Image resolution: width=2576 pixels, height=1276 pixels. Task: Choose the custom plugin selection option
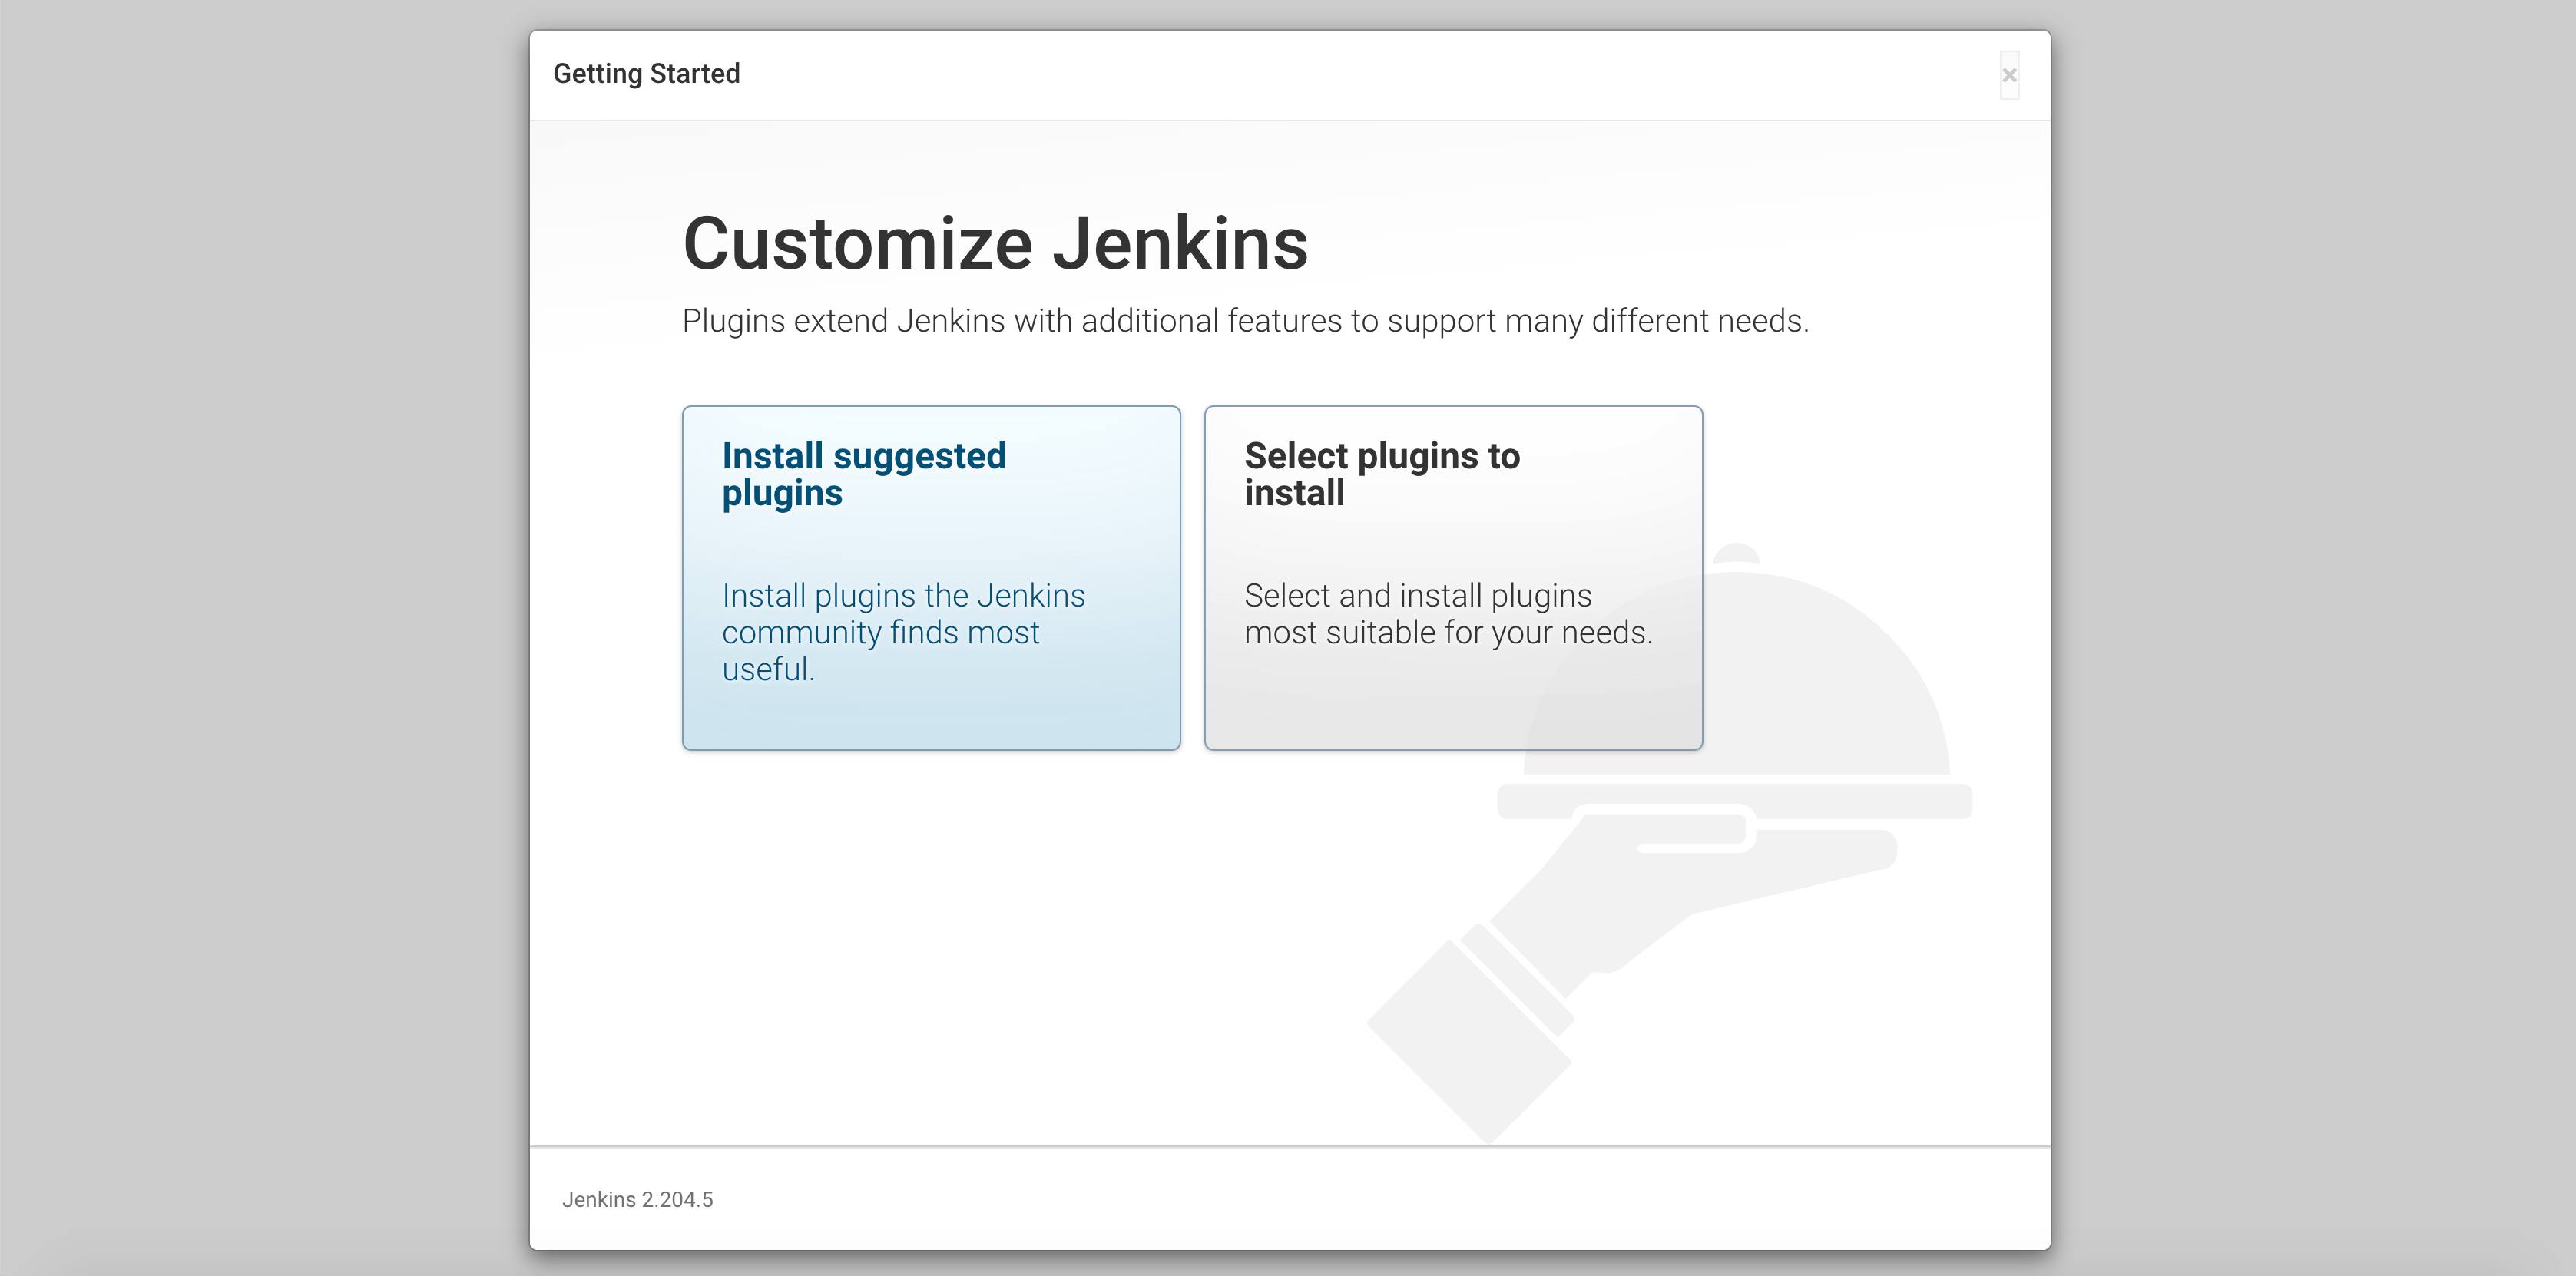point(1452,575)
